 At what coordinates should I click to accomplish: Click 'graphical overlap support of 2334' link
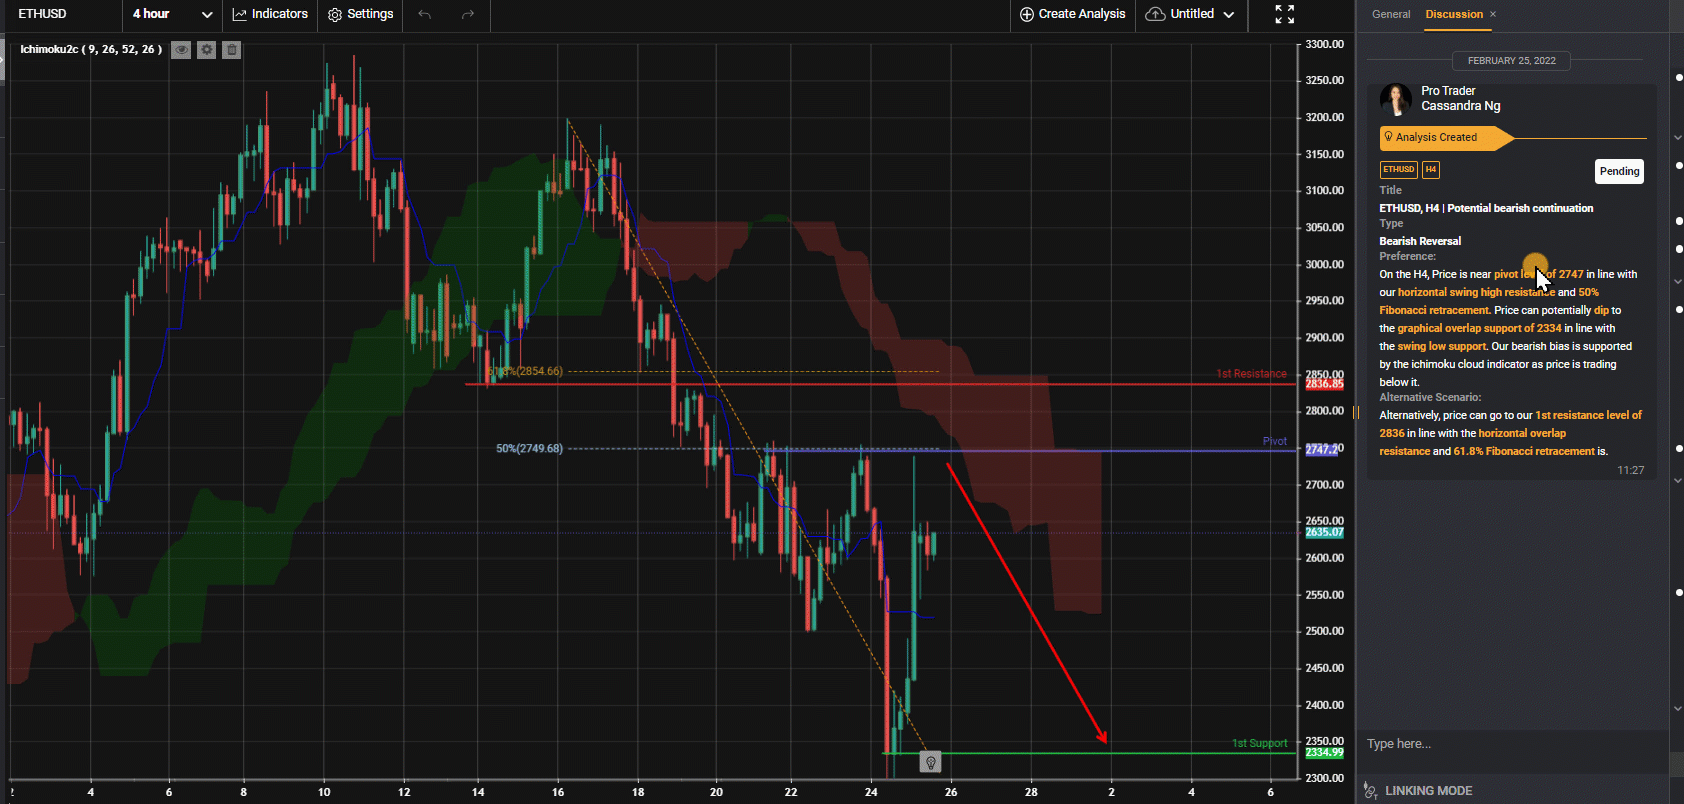coord(1479,328)
